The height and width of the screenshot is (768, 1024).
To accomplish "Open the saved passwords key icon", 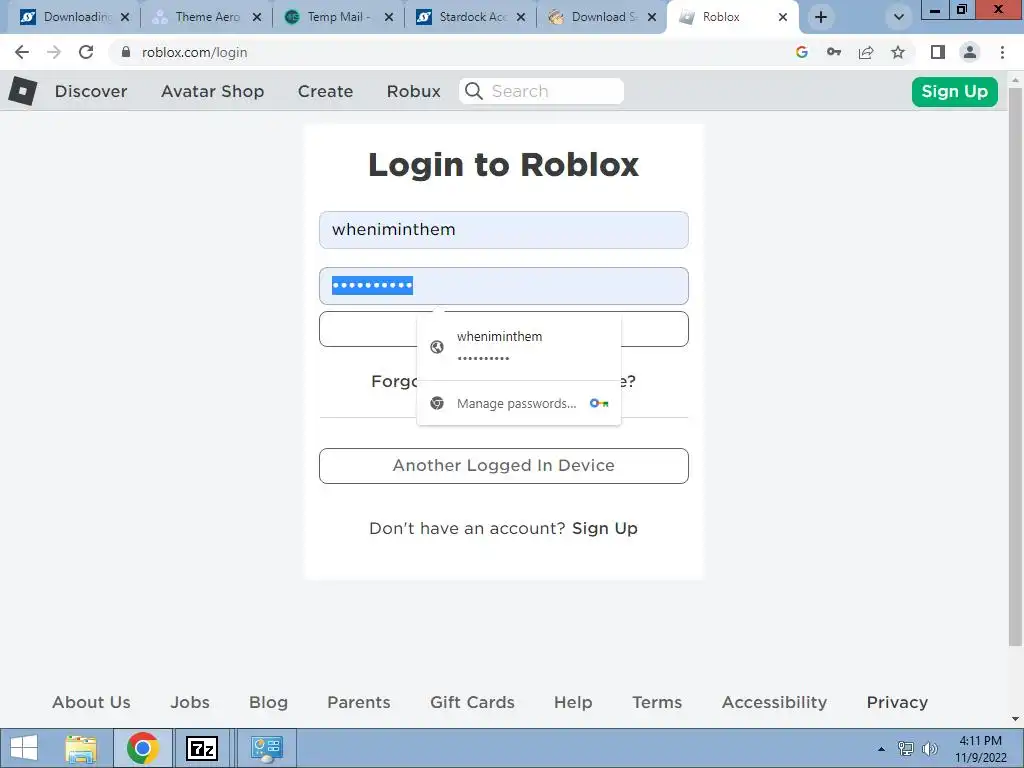I will pos(834,52).
